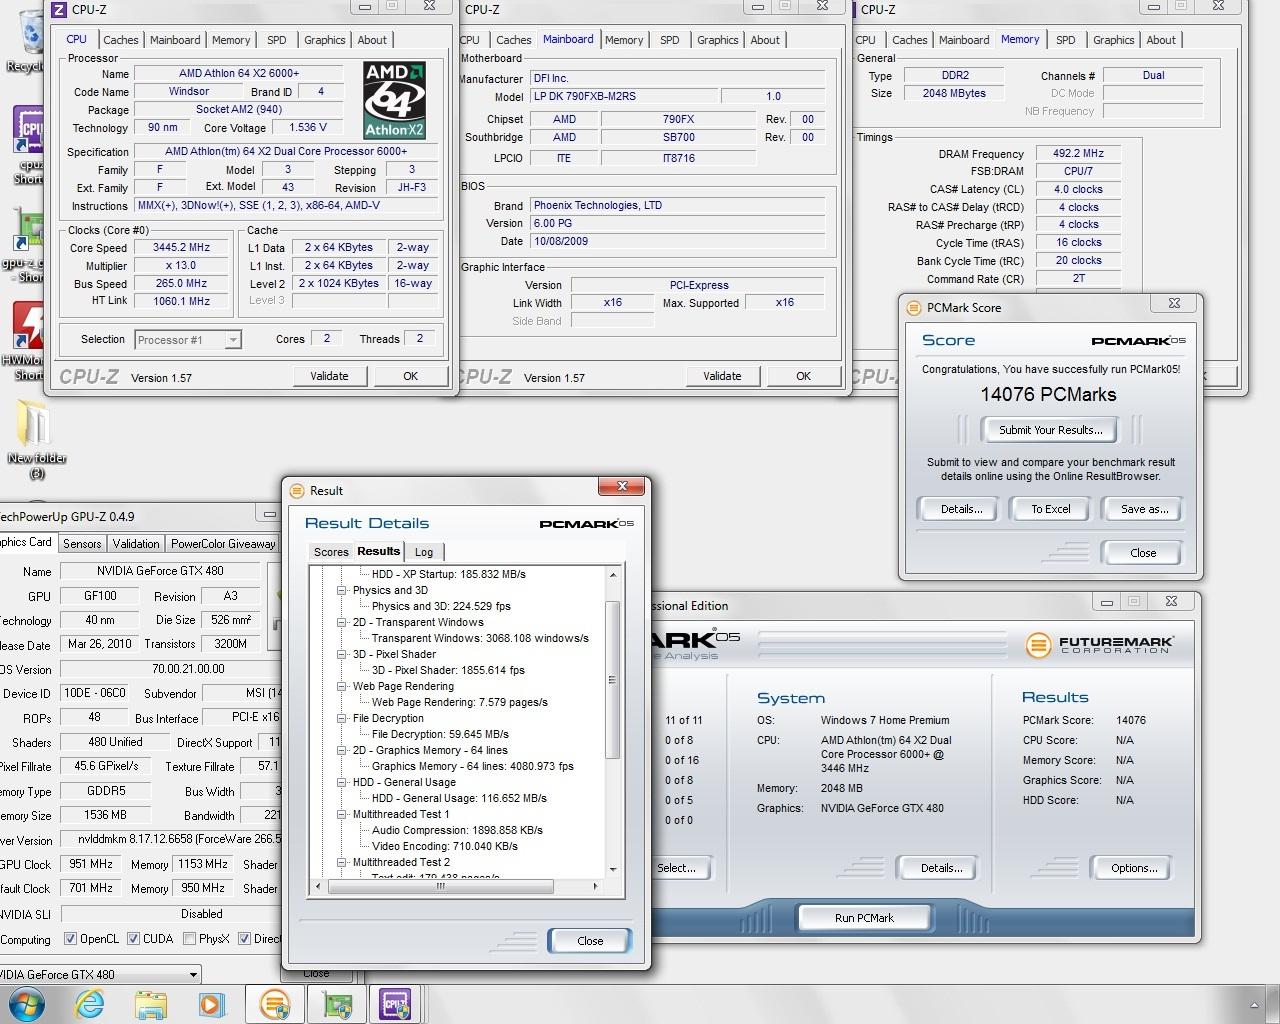Switch to the Scores tab in Result Details
Screen dimensions: 1280x1024
click(x=331, y=552)
